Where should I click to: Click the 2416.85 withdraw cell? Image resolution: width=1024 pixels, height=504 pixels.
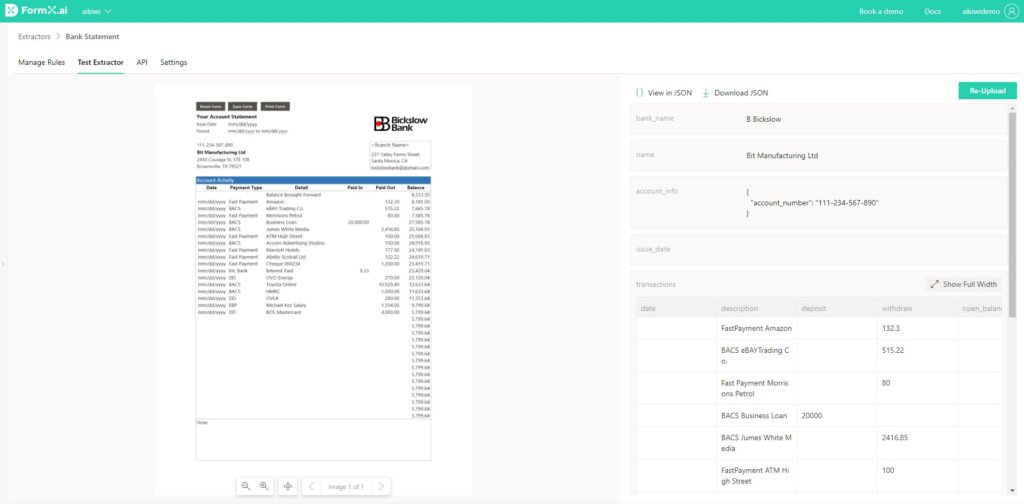[x=917, y=443]
